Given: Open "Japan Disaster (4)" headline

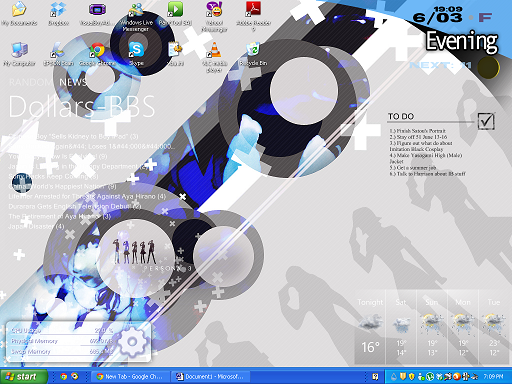Looking at the screenshot, I should click(x=36, y=226).
